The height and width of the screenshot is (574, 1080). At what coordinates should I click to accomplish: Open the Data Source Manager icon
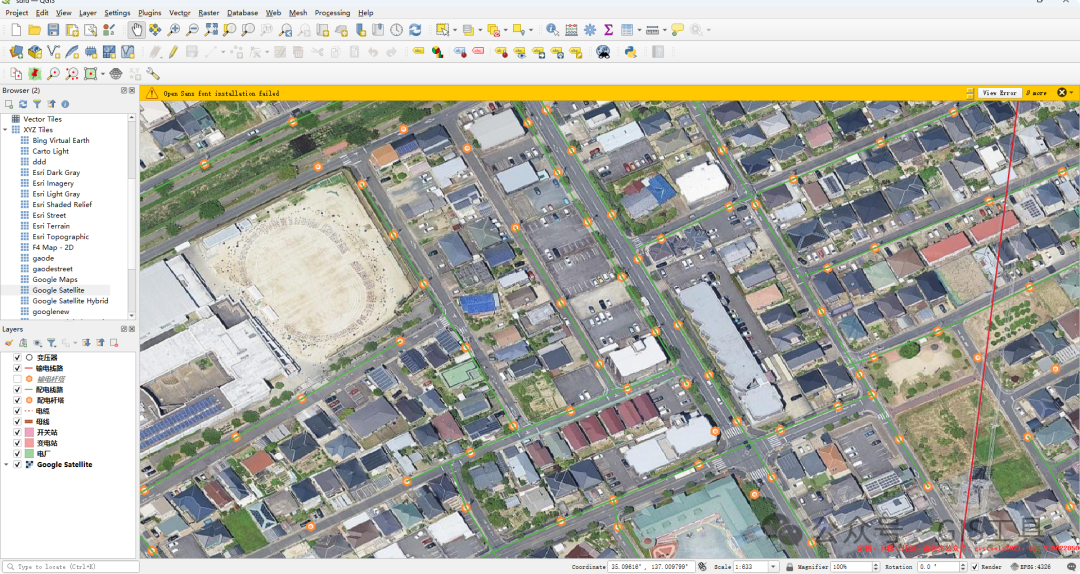click(17, 52)
